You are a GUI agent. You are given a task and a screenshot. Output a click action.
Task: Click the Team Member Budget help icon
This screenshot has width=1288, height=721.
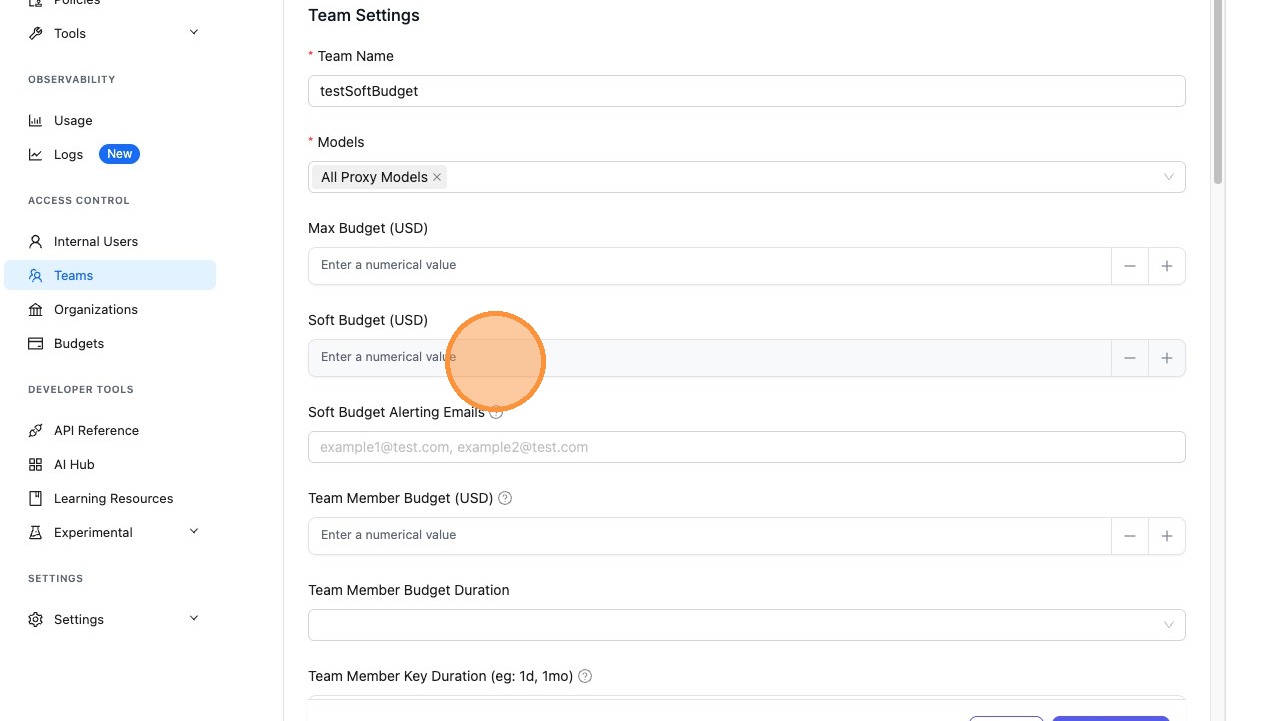(x=505, y=498)
